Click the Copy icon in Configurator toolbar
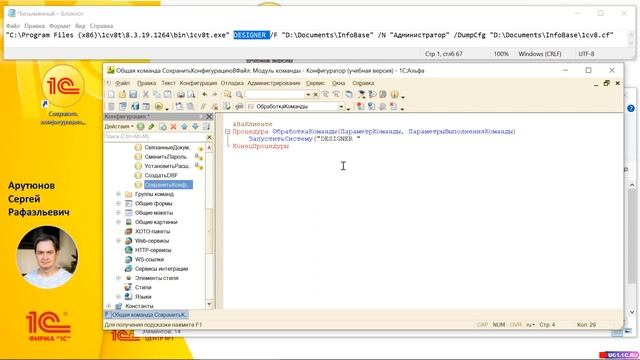Screen dimensions: 640x360 [156, 95]
